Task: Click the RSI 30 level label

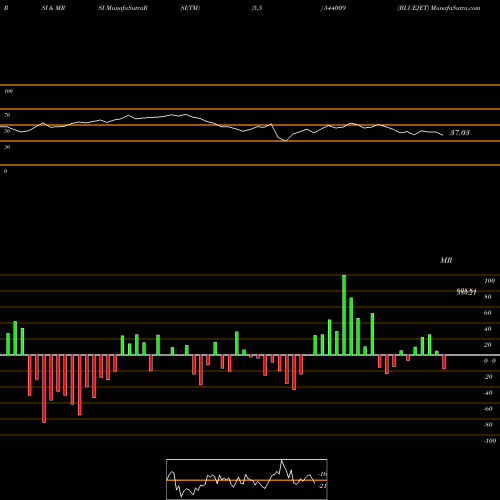Action: (7, 147)
